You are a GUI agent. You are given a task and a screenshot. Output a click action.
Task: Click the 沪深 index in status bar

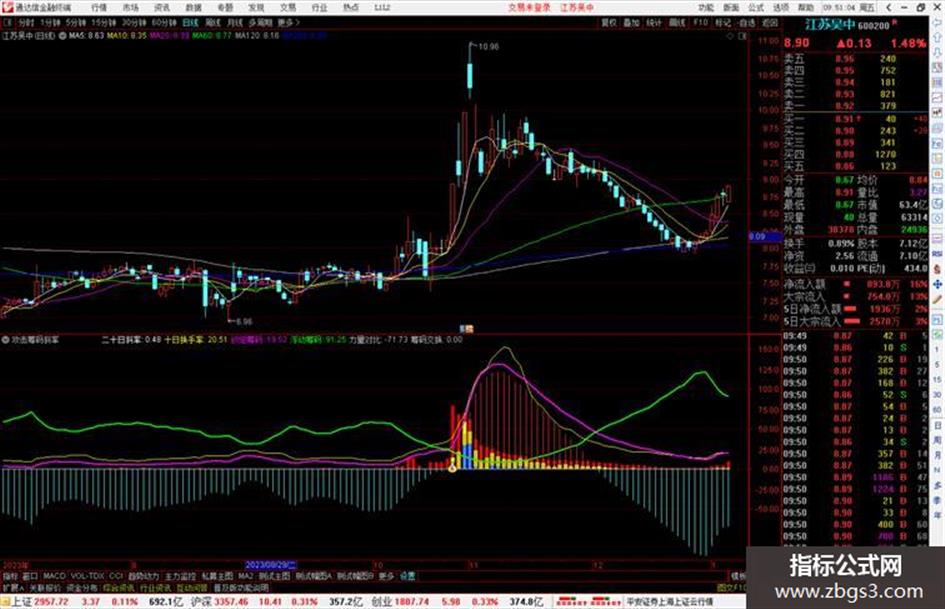201,602
